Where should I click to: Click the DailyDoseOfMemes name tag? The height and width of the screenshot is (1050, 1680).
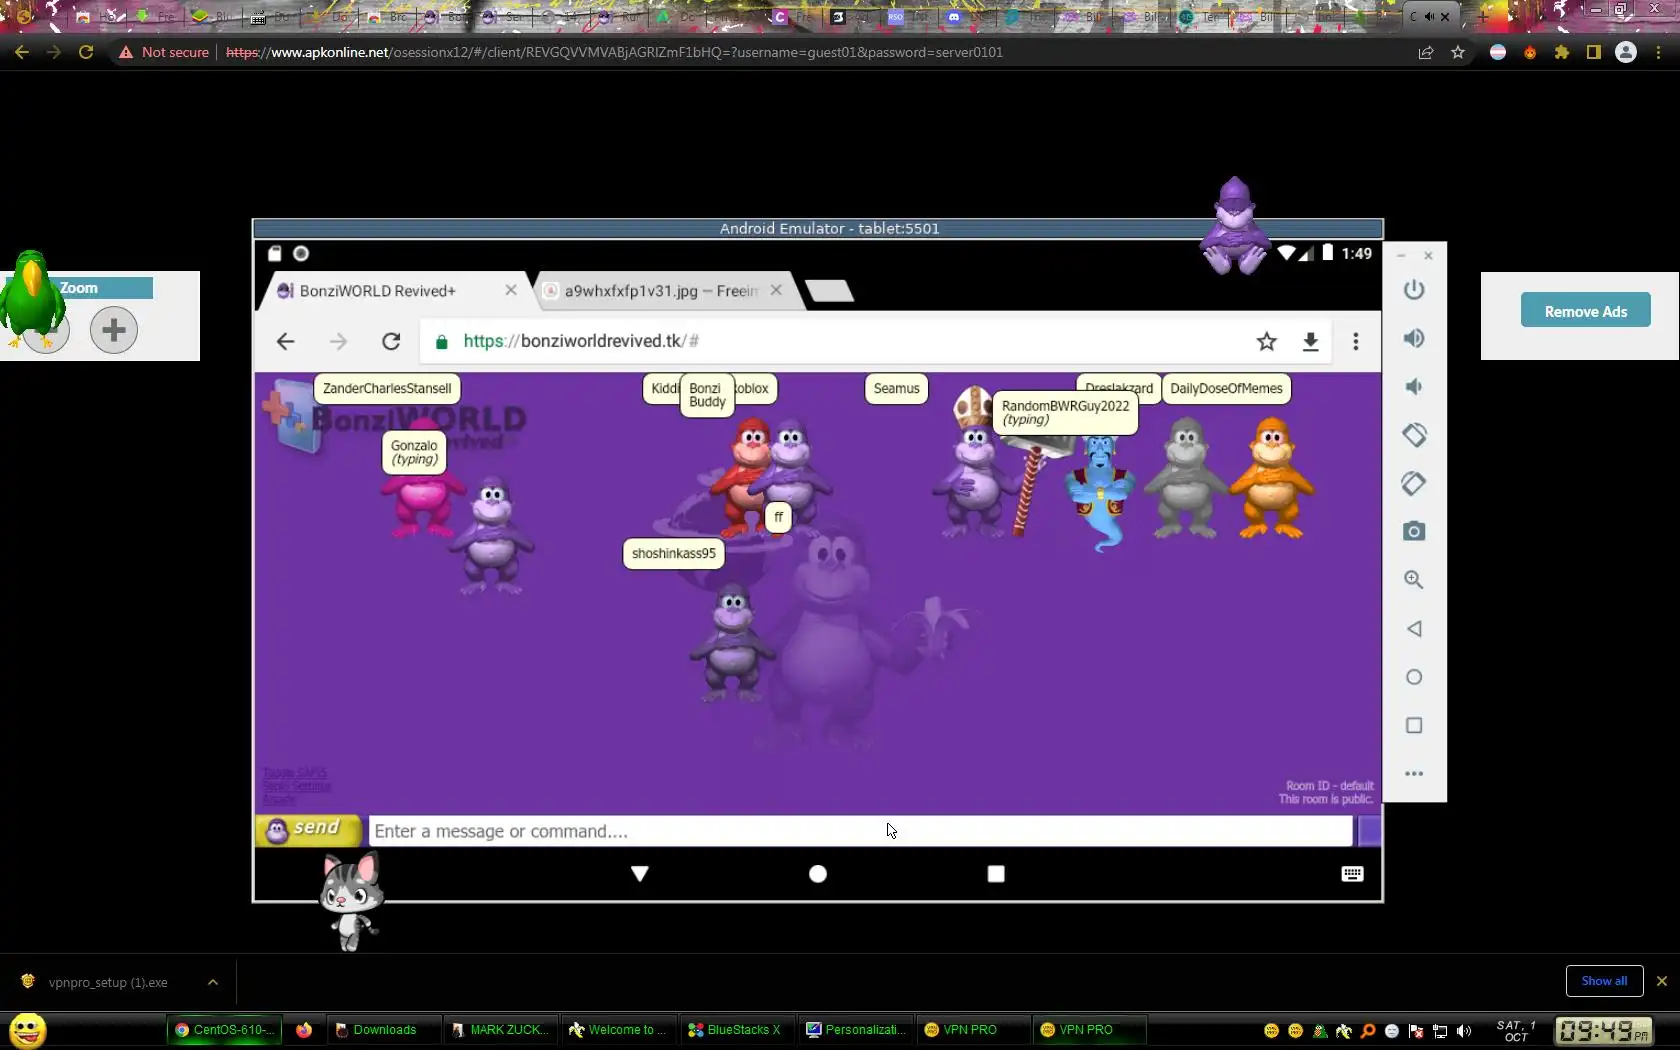tap(1226, 389)
